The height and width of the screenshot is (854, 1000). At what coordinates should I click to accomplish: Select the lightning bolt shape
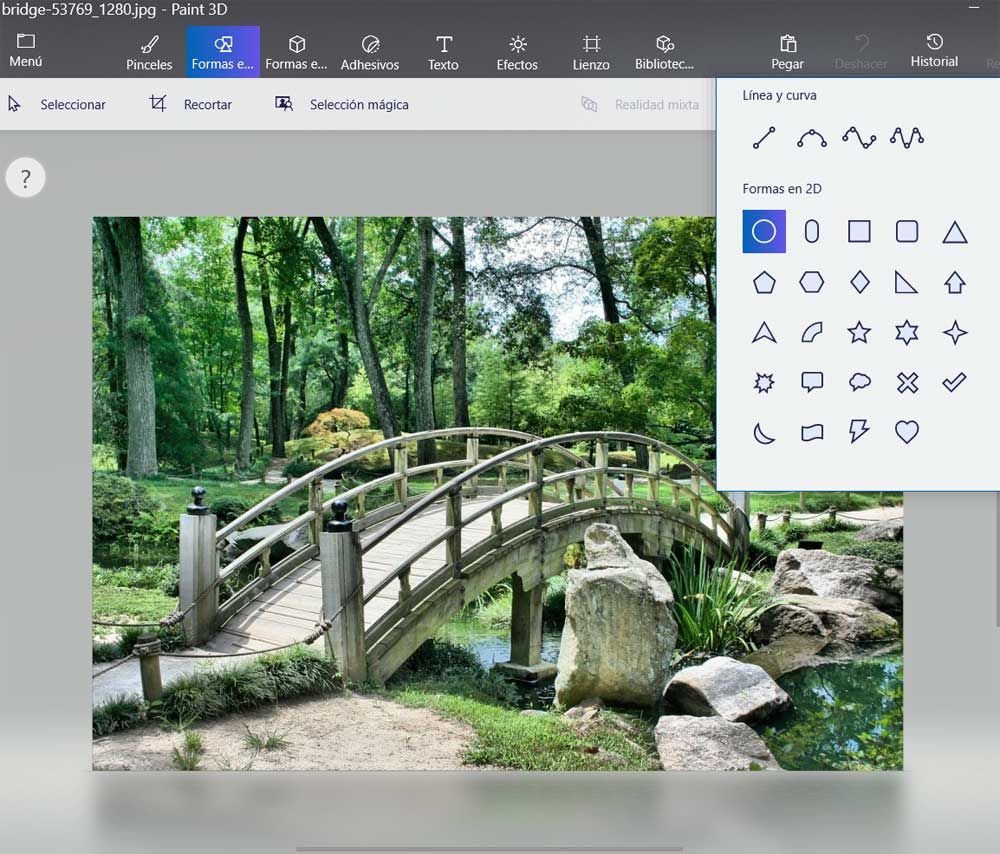[x=859, y=432]
